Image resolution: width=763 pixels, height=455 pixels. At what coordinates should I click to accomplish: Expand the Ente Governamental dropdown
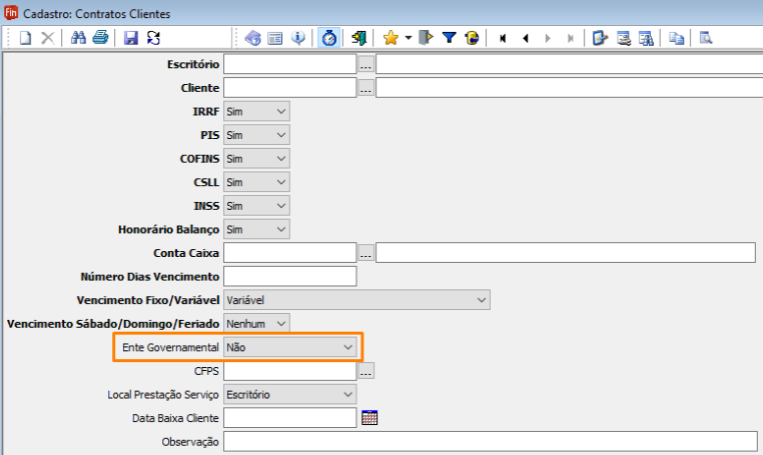(289, 347)
